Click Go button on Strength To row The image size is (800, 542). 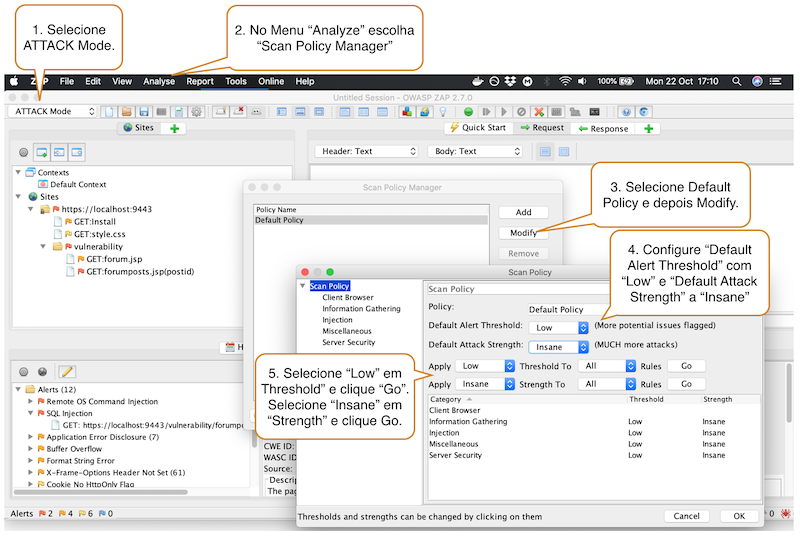[686, 384]
